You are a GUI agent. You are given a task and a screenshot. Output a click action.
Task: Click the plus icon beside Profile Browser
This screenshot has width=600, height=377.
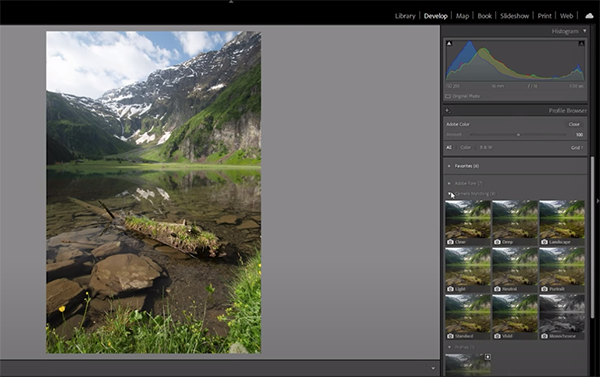447,111
